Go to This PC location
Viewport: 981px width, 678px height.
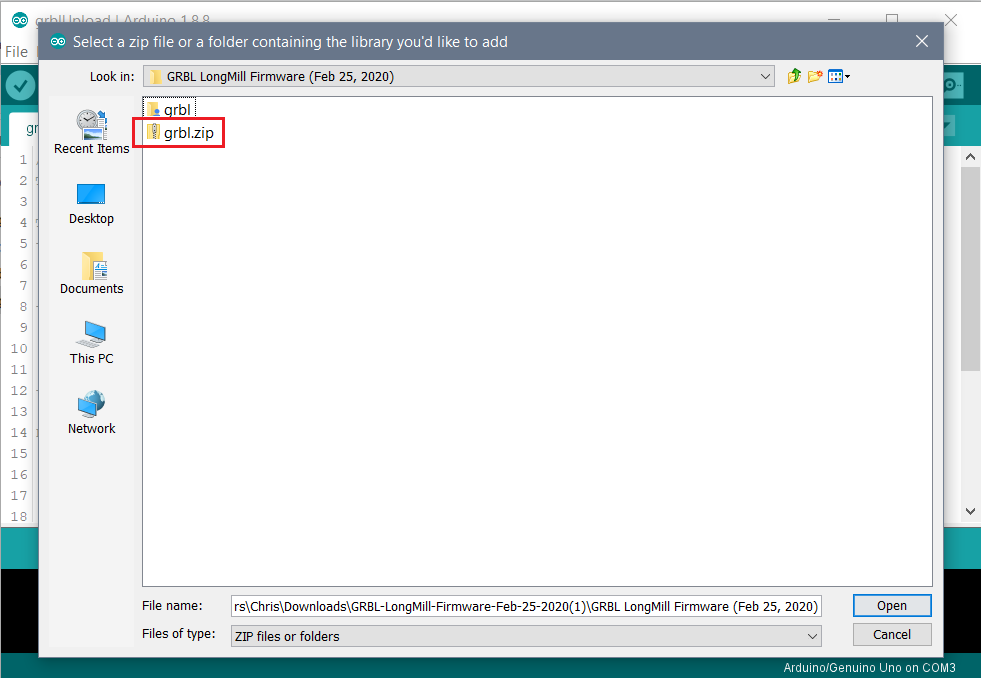(91, 343)
